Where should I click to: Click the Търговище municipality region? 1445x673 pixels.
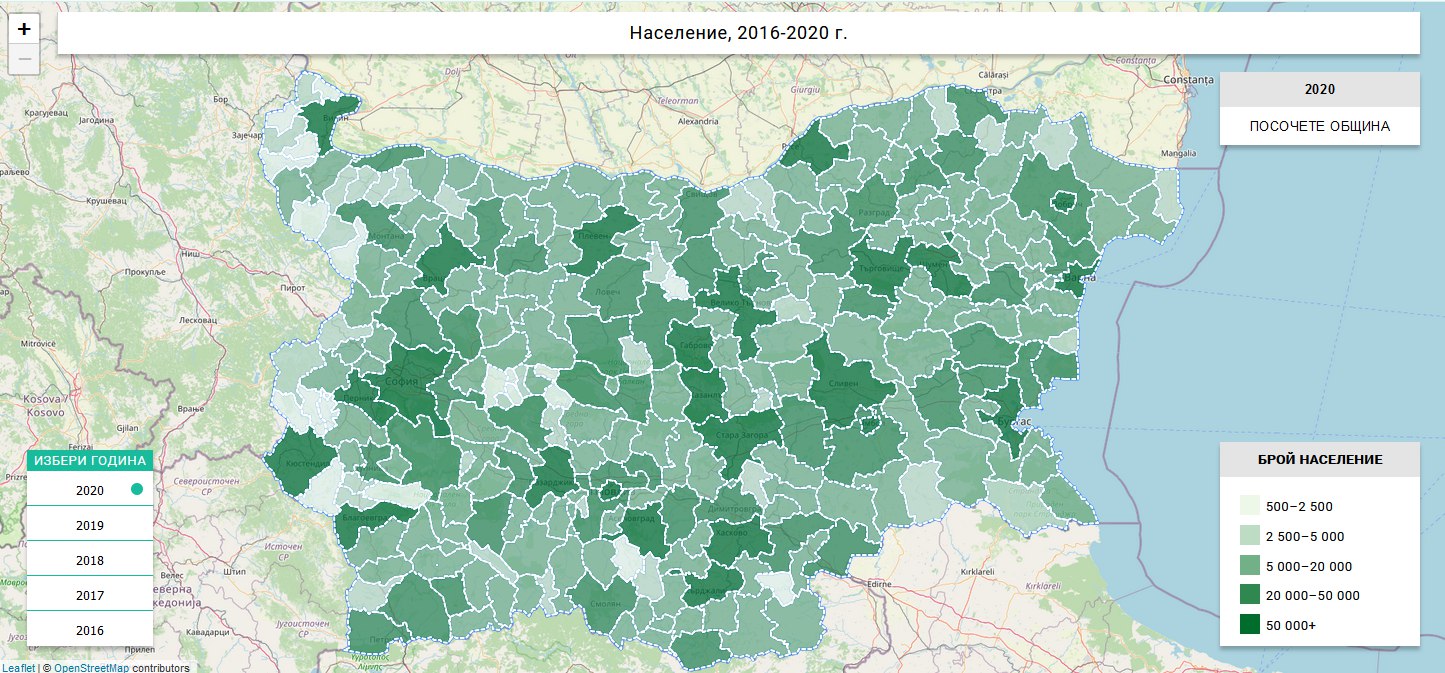coord(880,272)
